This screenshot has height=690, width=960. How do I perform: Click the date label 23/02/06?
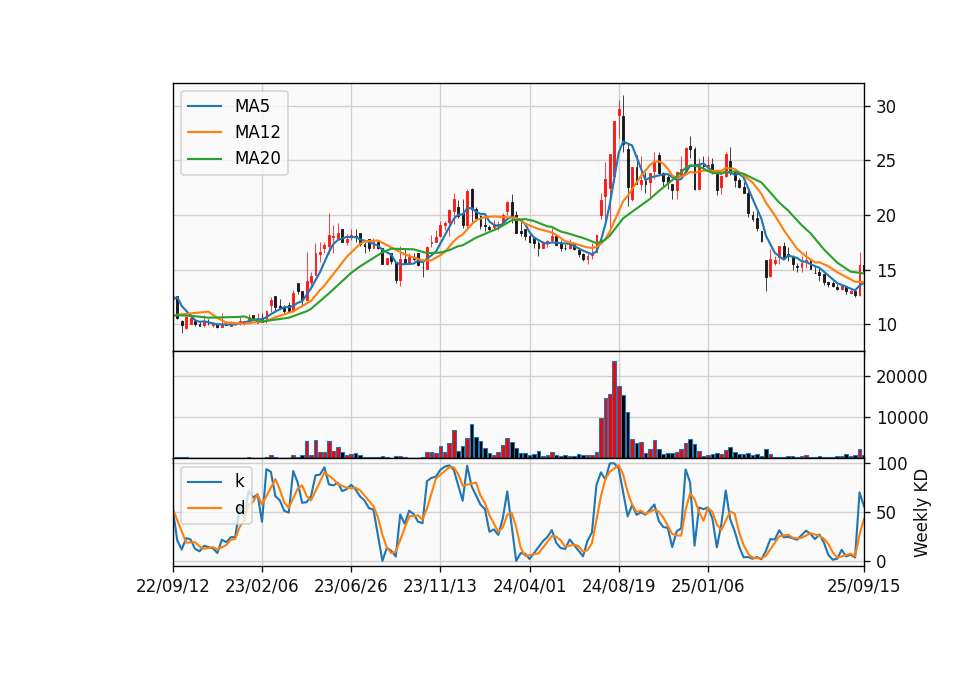tap(261, 587)
